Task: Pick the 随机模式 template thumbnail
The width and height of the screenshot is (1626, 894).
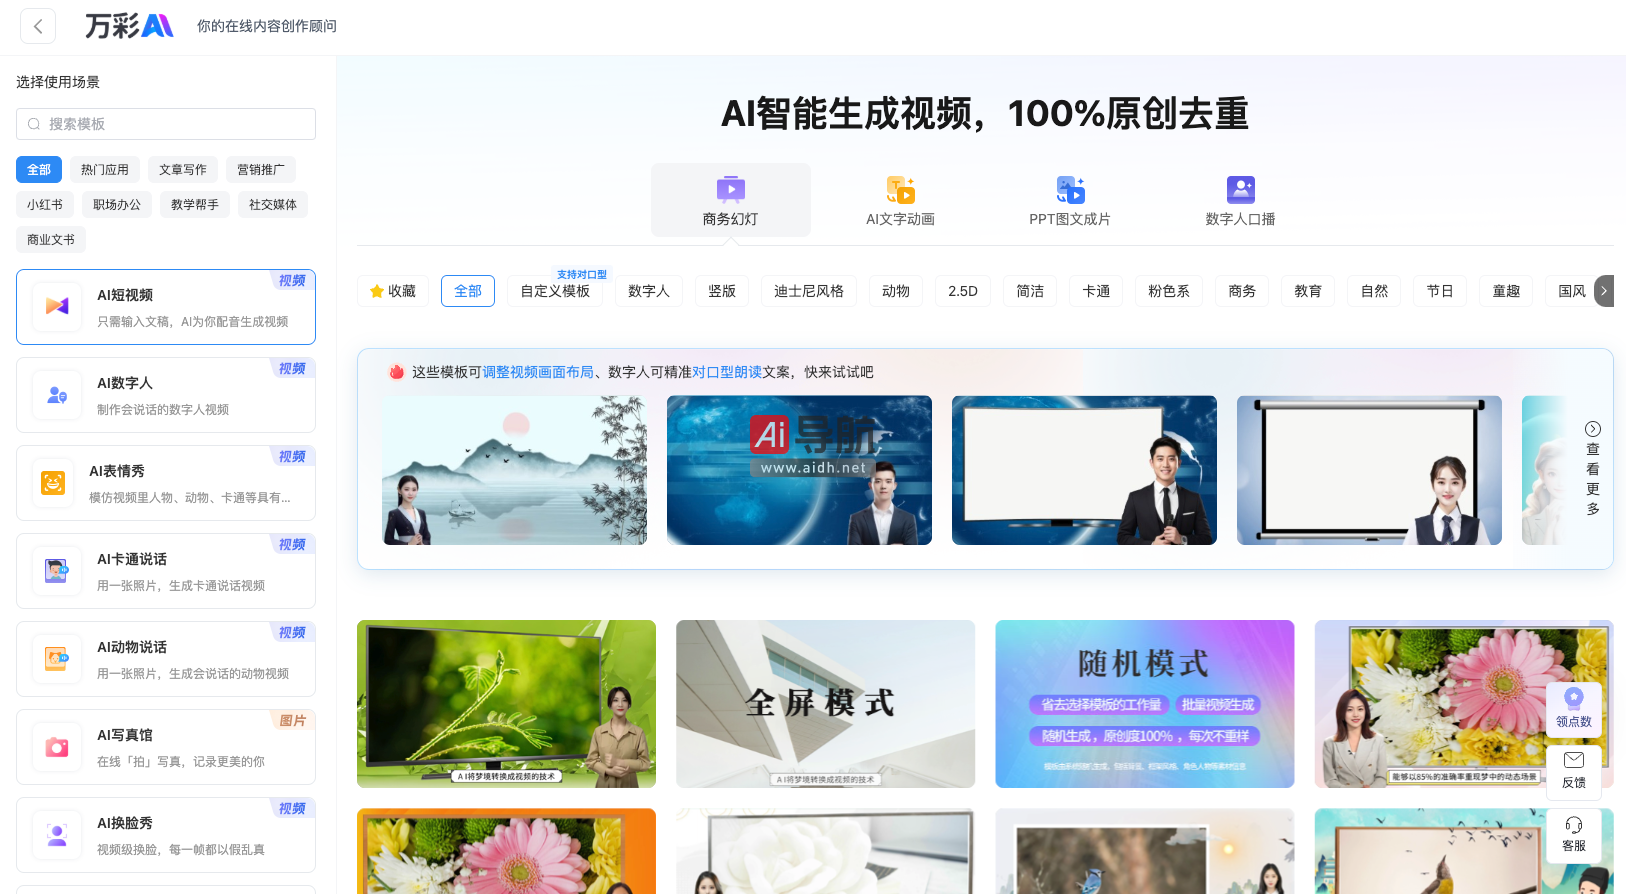Action: tap(1144, 703)
